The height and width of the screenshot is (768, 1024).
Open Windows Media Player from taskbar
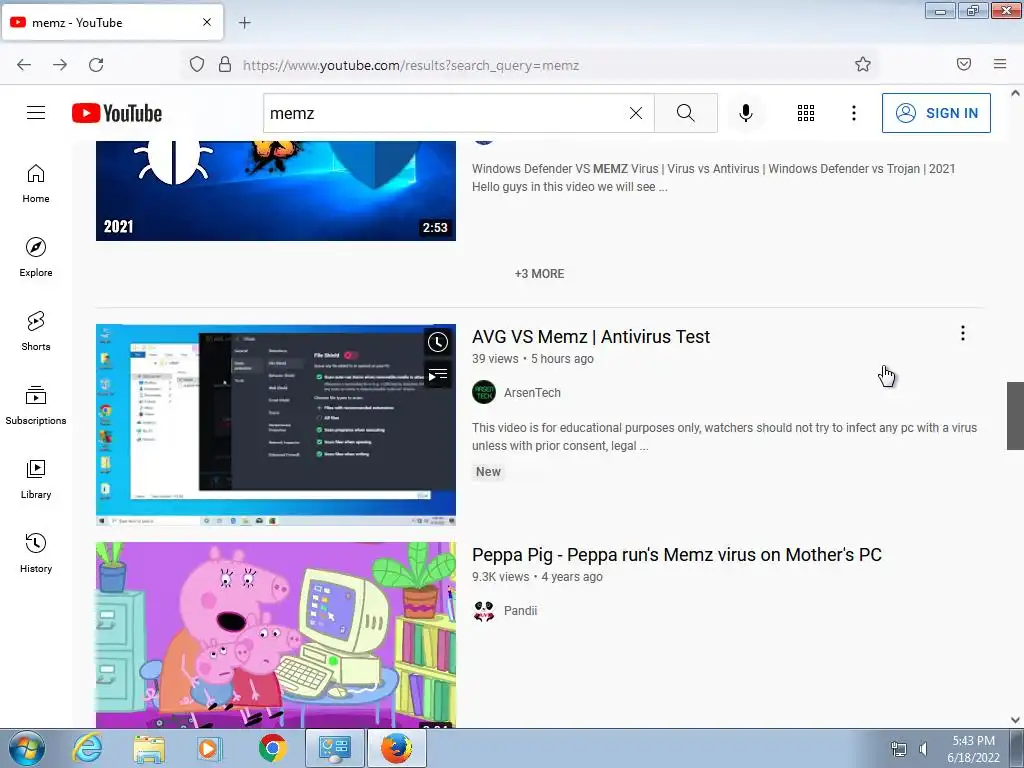point(210,748)
